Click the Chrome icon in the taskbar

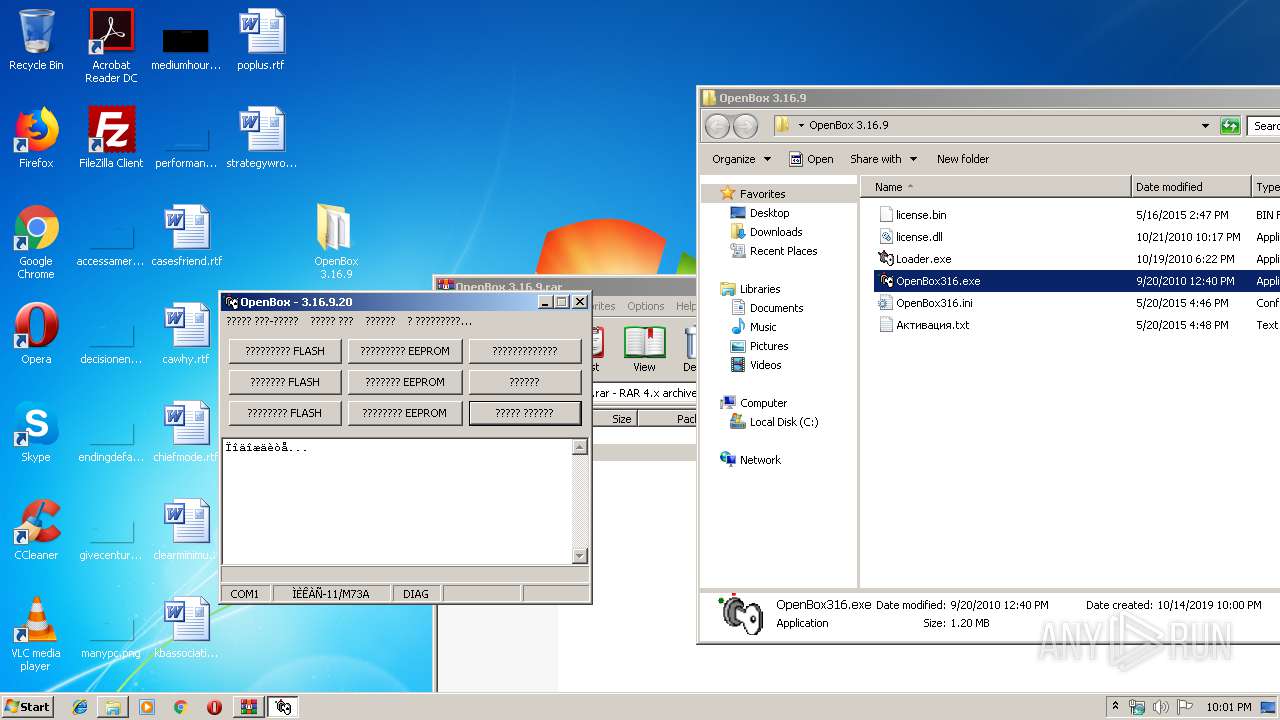click(180, 707)
